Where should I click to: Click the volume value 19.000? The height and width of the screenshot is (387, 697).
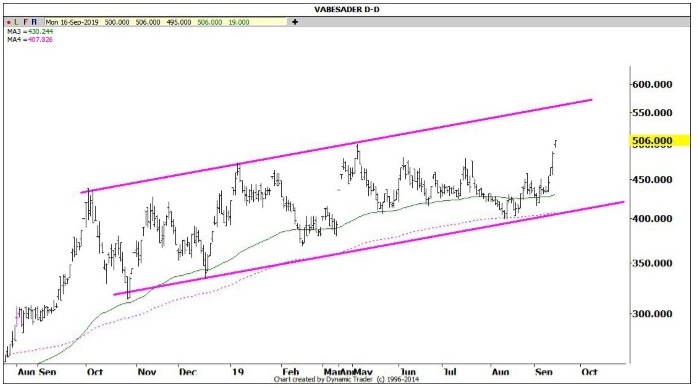pos(239,22)
